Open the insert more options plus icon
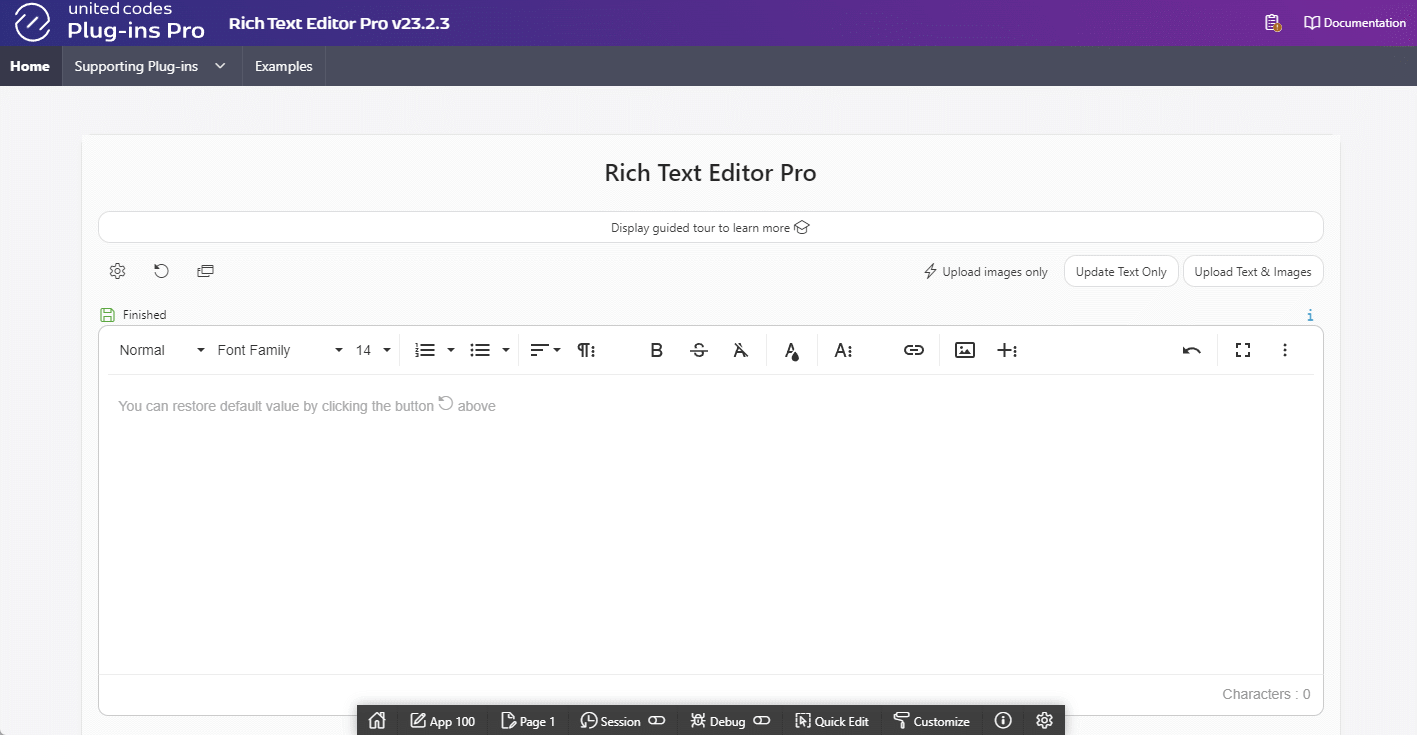 click(1007, 350)
